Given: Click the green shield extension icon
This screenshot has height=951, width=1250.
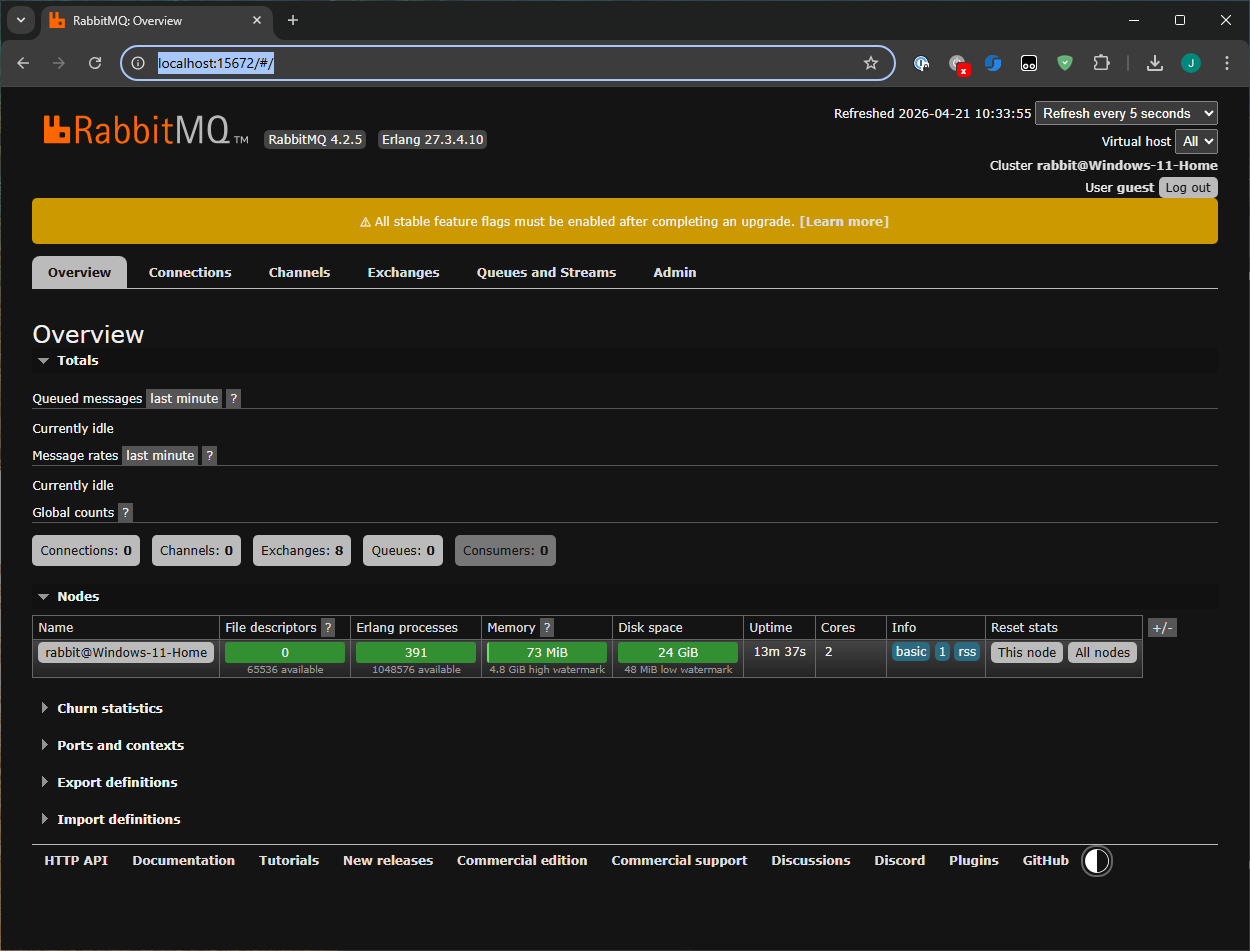Looking at the screenshot, I should (1065, 63).
